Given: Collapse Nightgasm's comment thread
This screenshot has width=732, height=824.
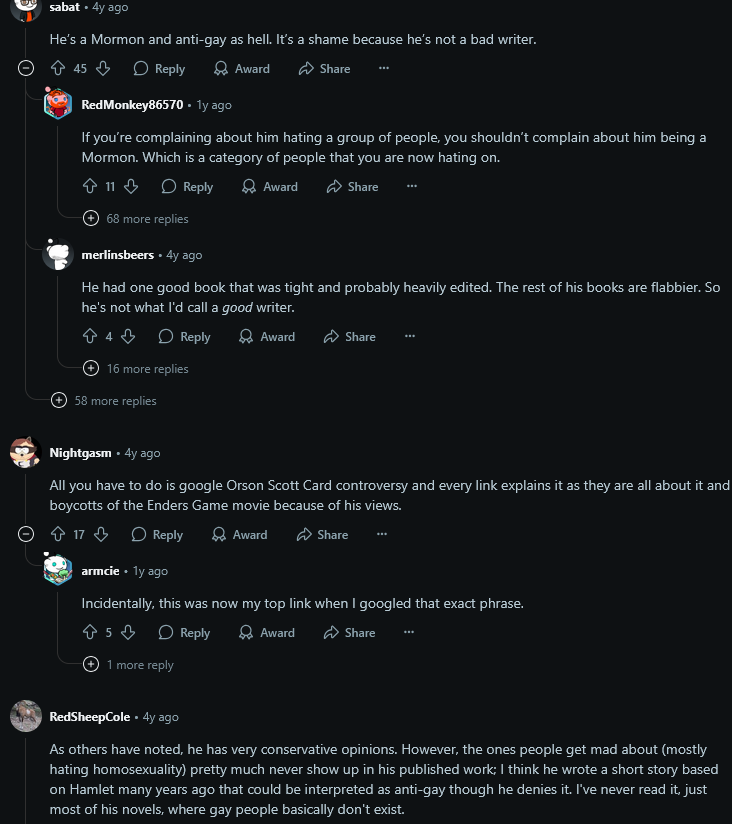Looking at the screenshot, I should 27,535.
